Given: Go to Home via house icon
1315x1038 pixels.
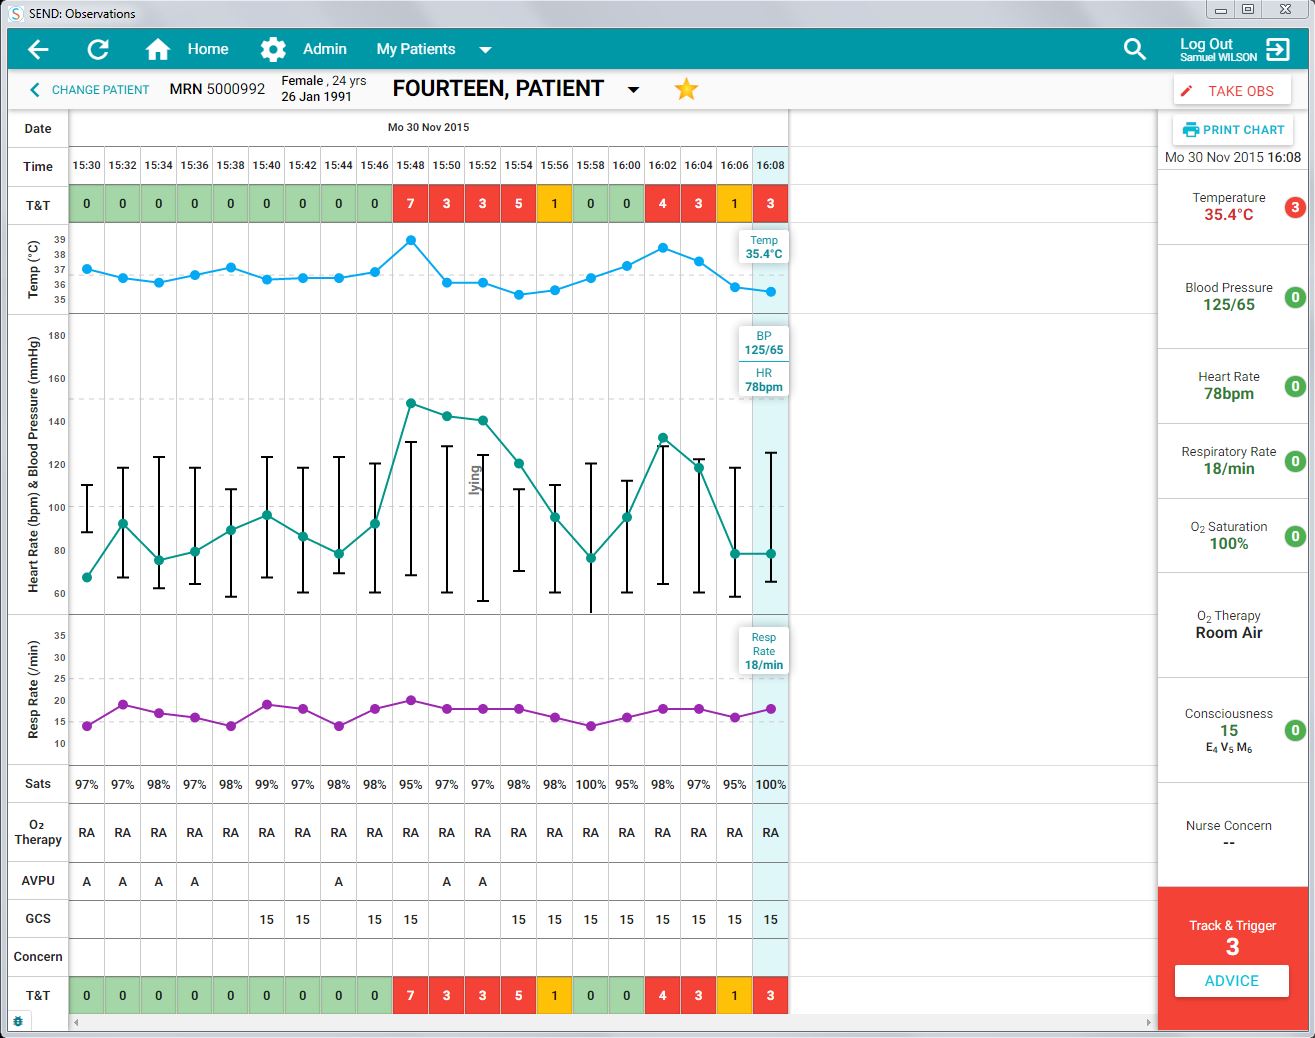Looking at the screenshot, I should [157, 49].
